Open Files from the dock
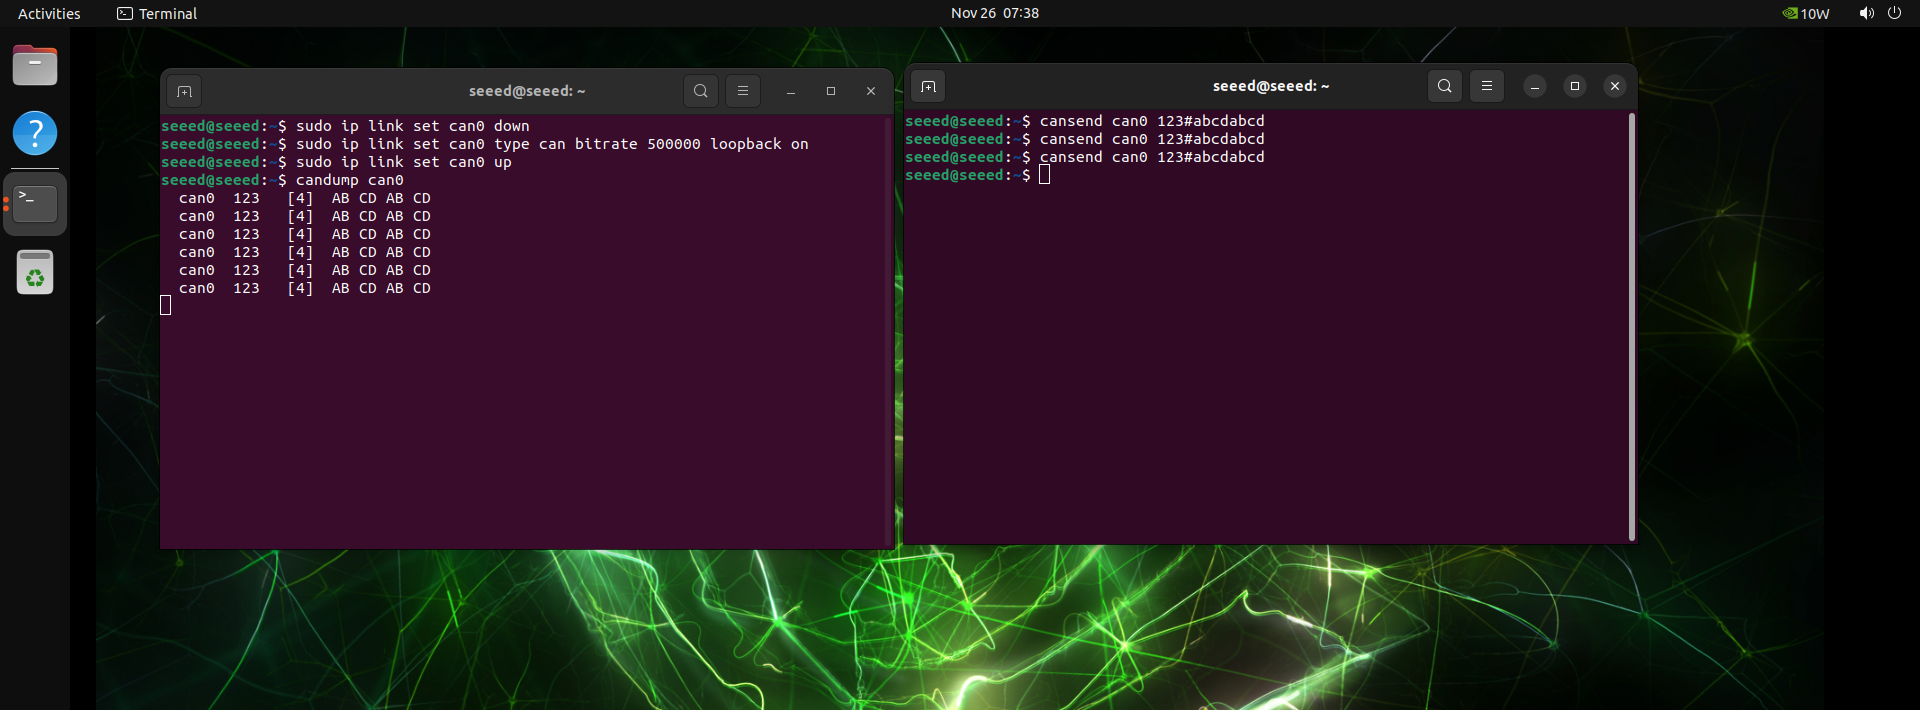 [x=35, y=66]
